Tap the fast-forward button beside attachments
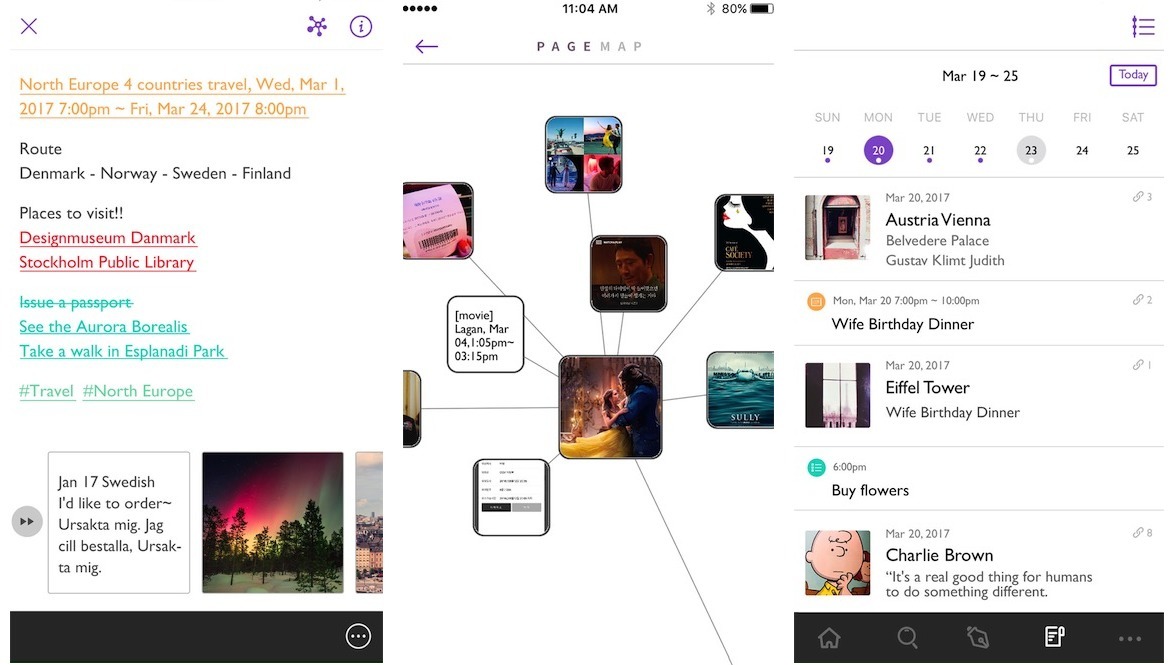Viewport: 1174px width, 665px height. pos(27,521)
